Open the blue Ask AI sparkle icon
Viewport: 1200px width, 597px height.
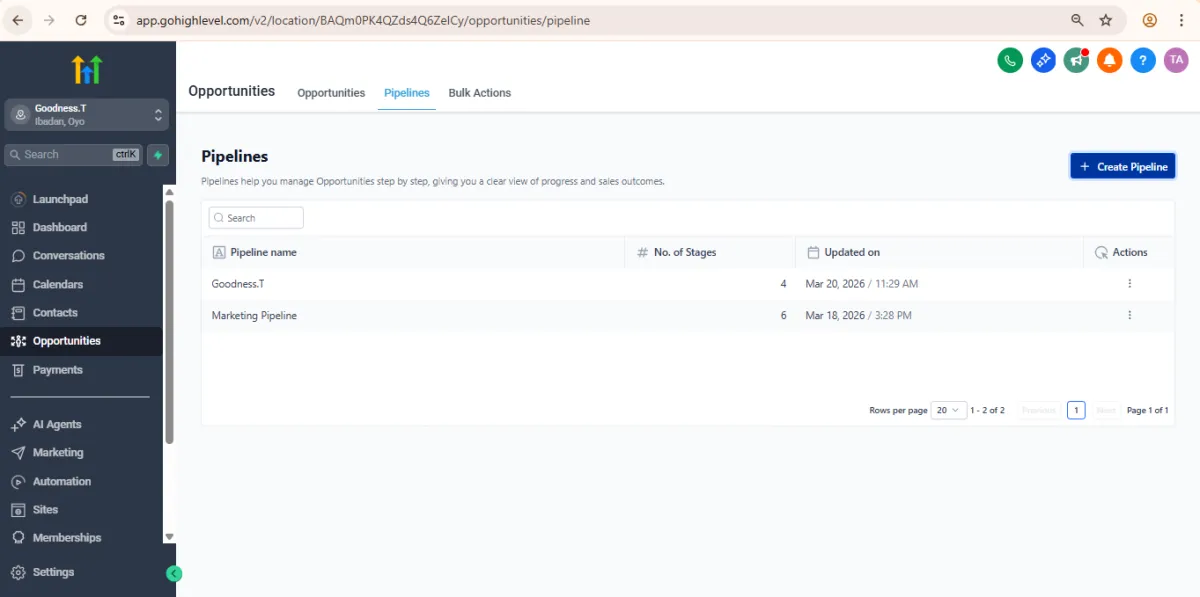1043,61
